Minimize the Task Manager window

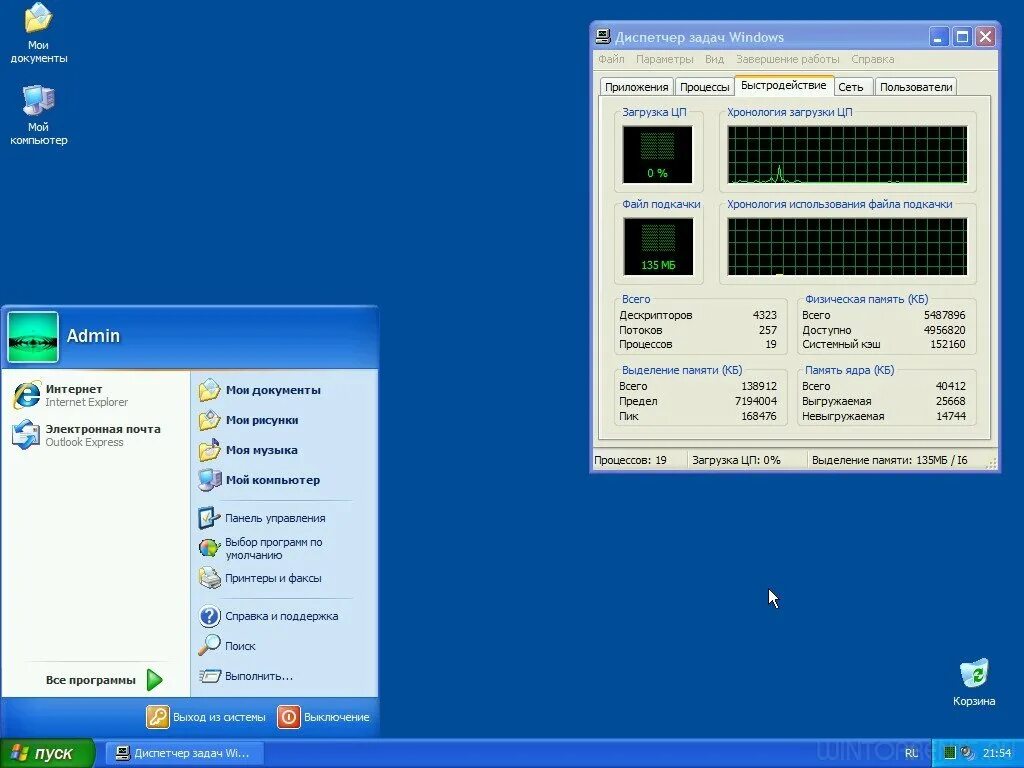click(938, 37)
